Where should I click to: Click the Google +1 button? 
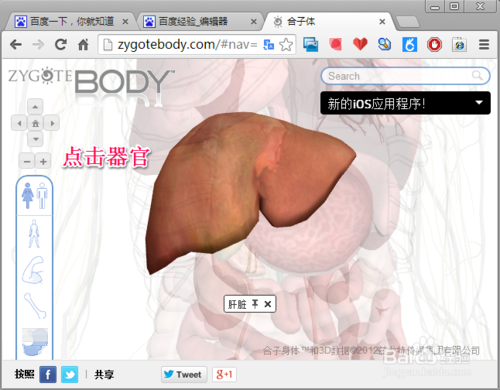click(x=224, y=374)
